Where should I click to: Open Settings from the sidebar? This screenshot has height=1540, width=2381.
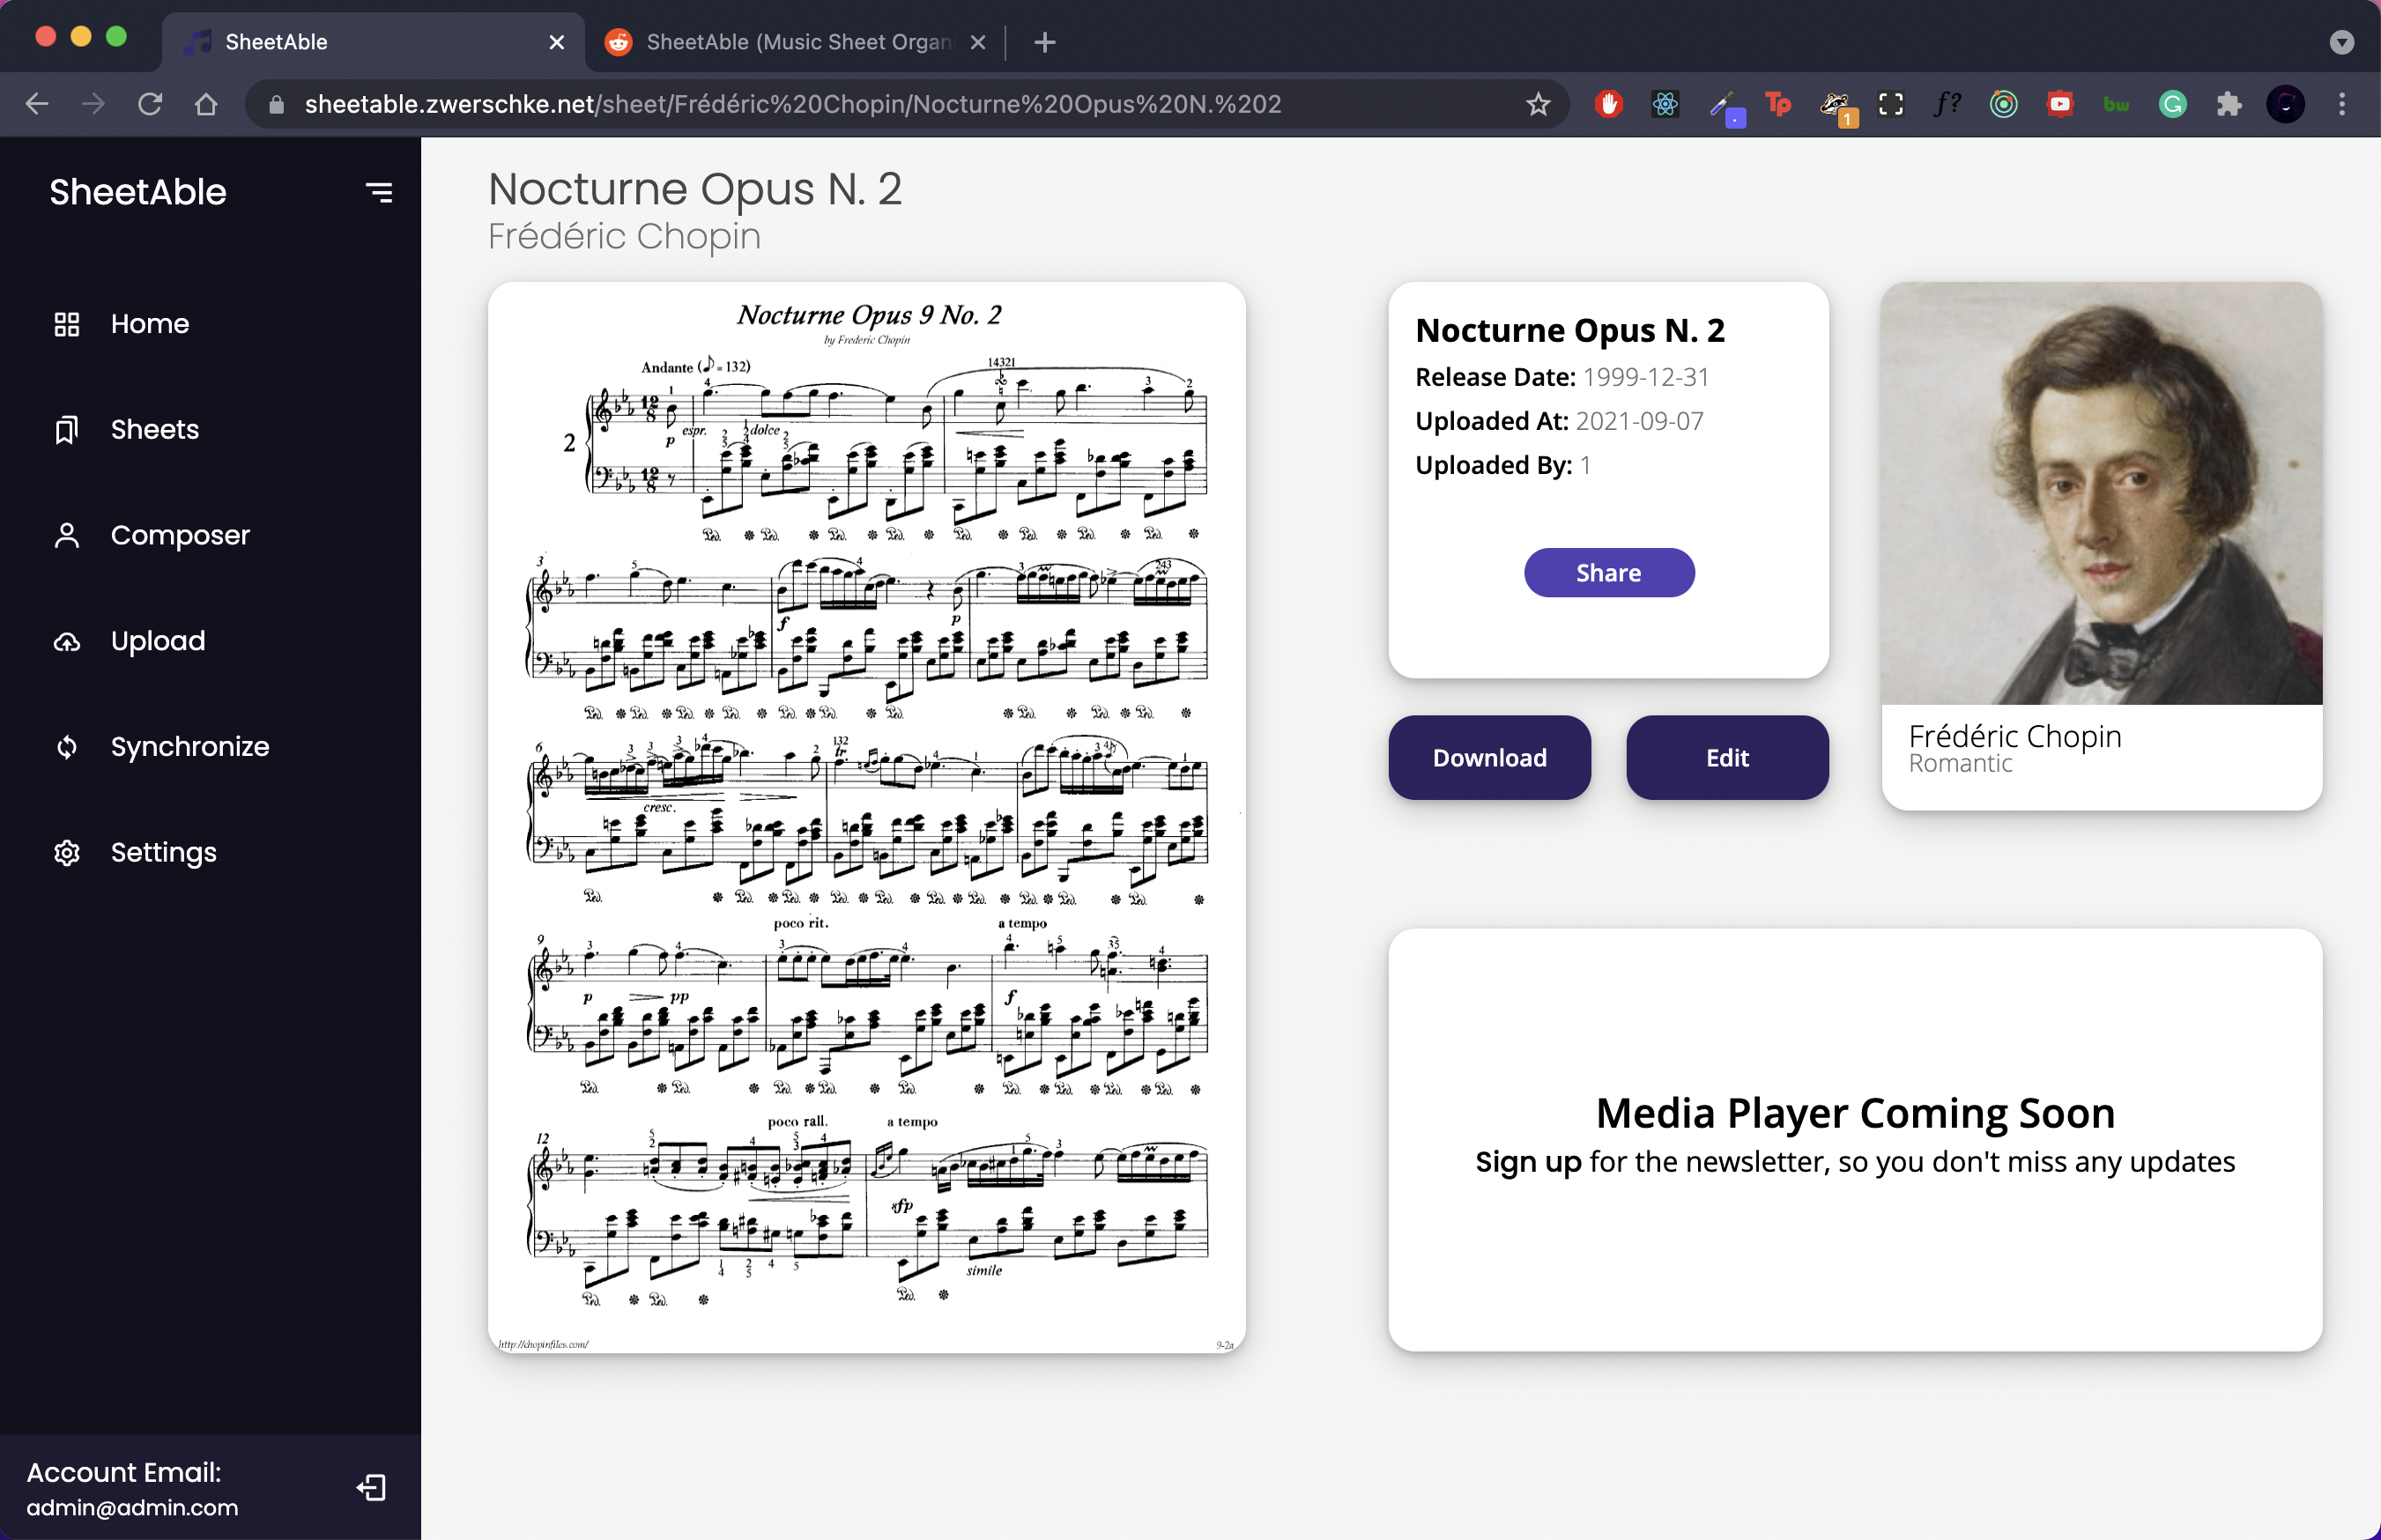coord(163,853)
